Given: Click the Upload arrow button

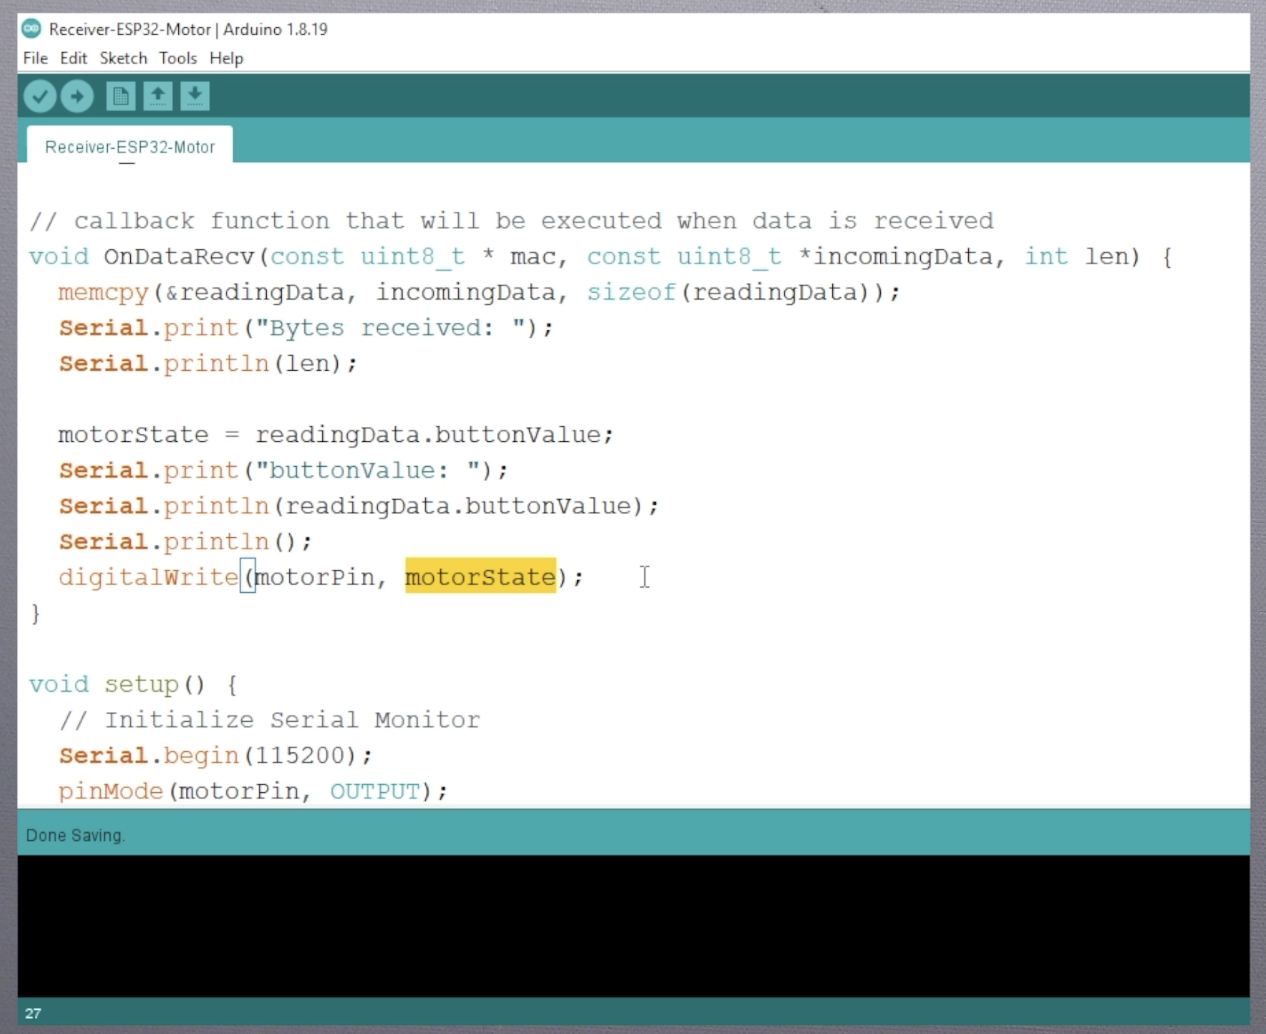Looking at the screenshot, I should coord(77,96).
